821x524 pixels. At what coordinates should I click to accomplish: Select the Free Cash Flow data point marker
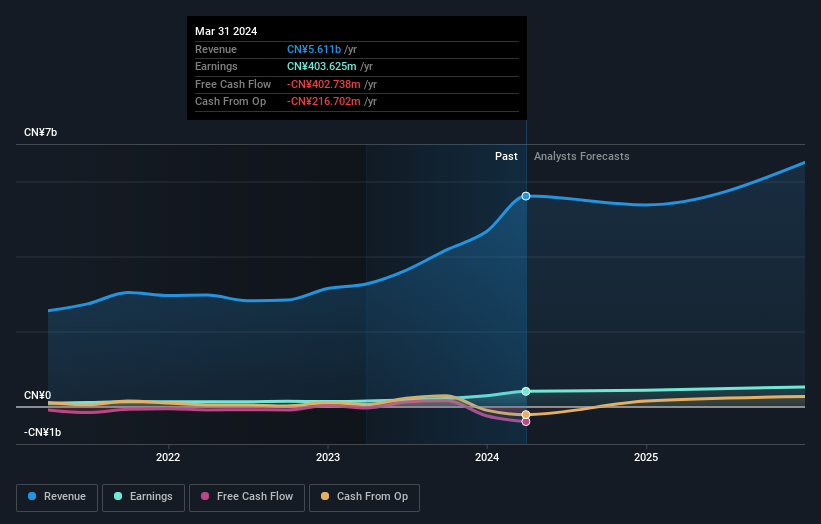click(x=526, y=422)
